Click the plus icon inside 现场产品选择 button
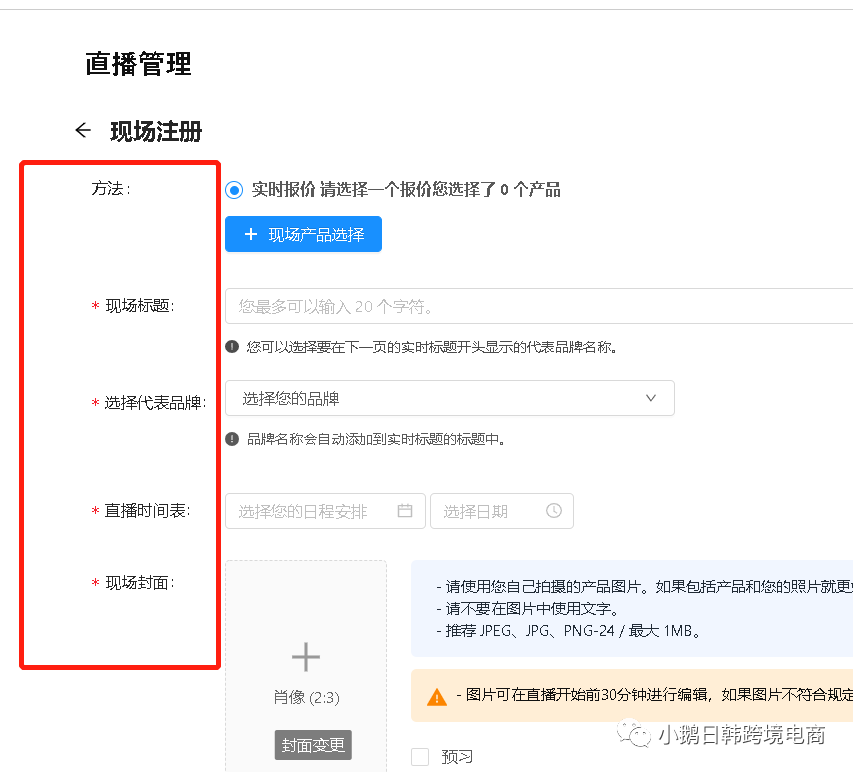The image size is (853, 772). (x=250, y=234)
